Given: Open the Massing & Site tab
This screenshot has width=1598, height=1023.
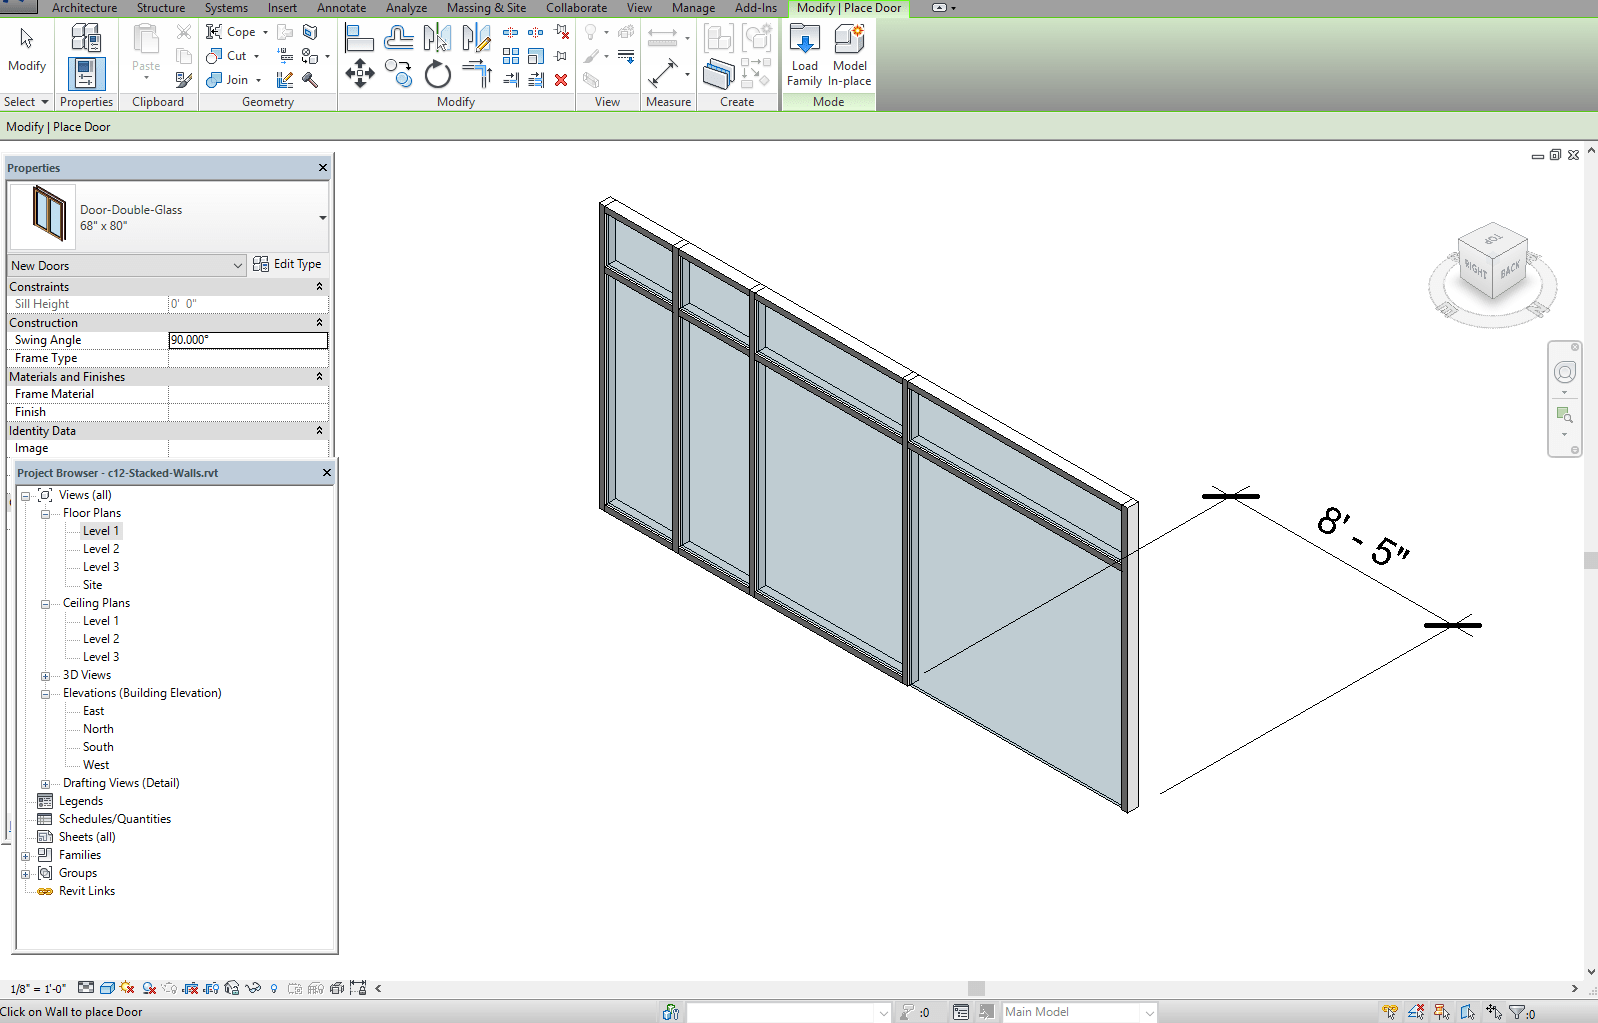Looking at the screenshot, I should pyautogui.click(x=486, y=8).
